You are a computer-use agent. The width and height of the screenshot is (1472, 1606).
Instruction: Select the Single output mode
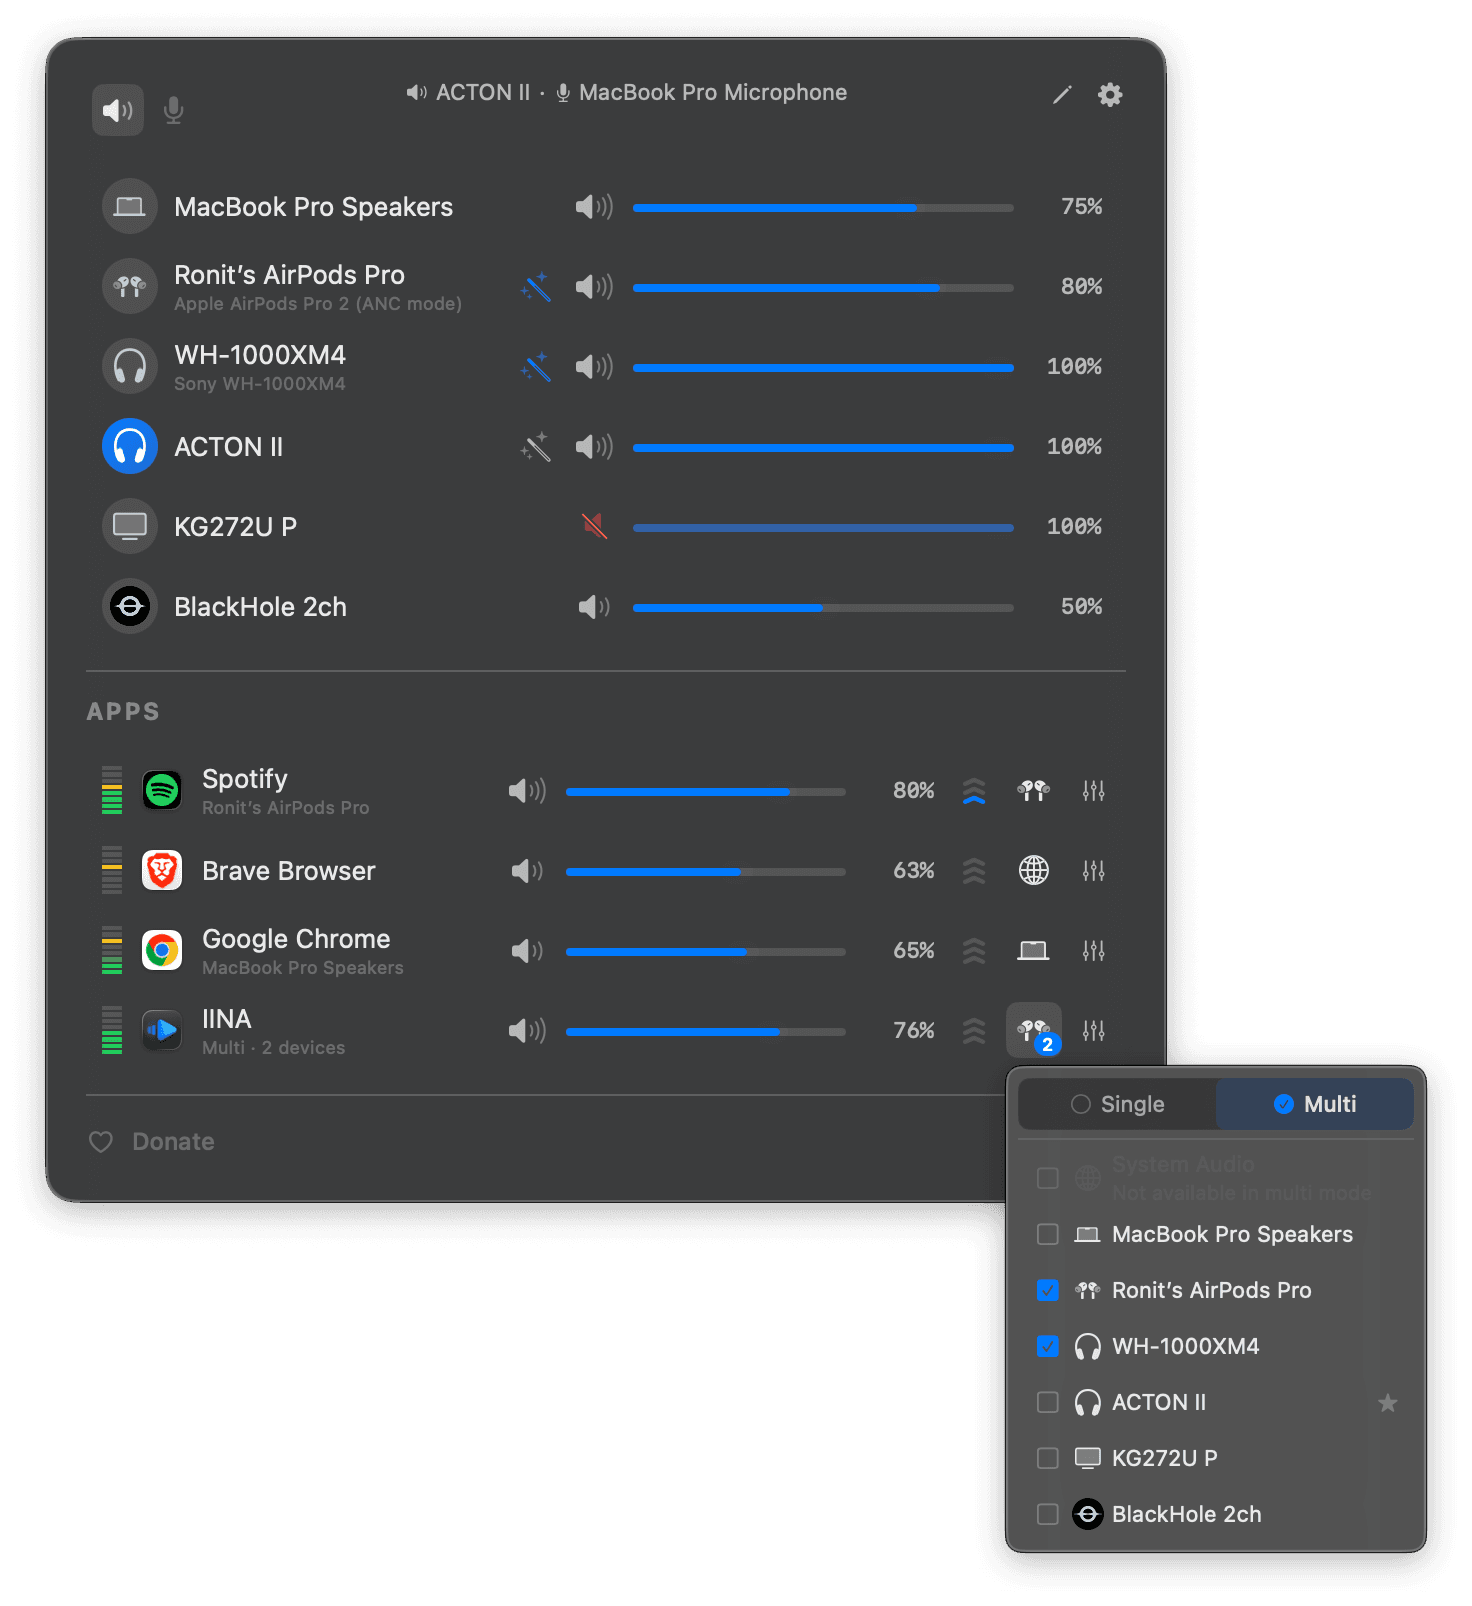coord(1117,1104)
